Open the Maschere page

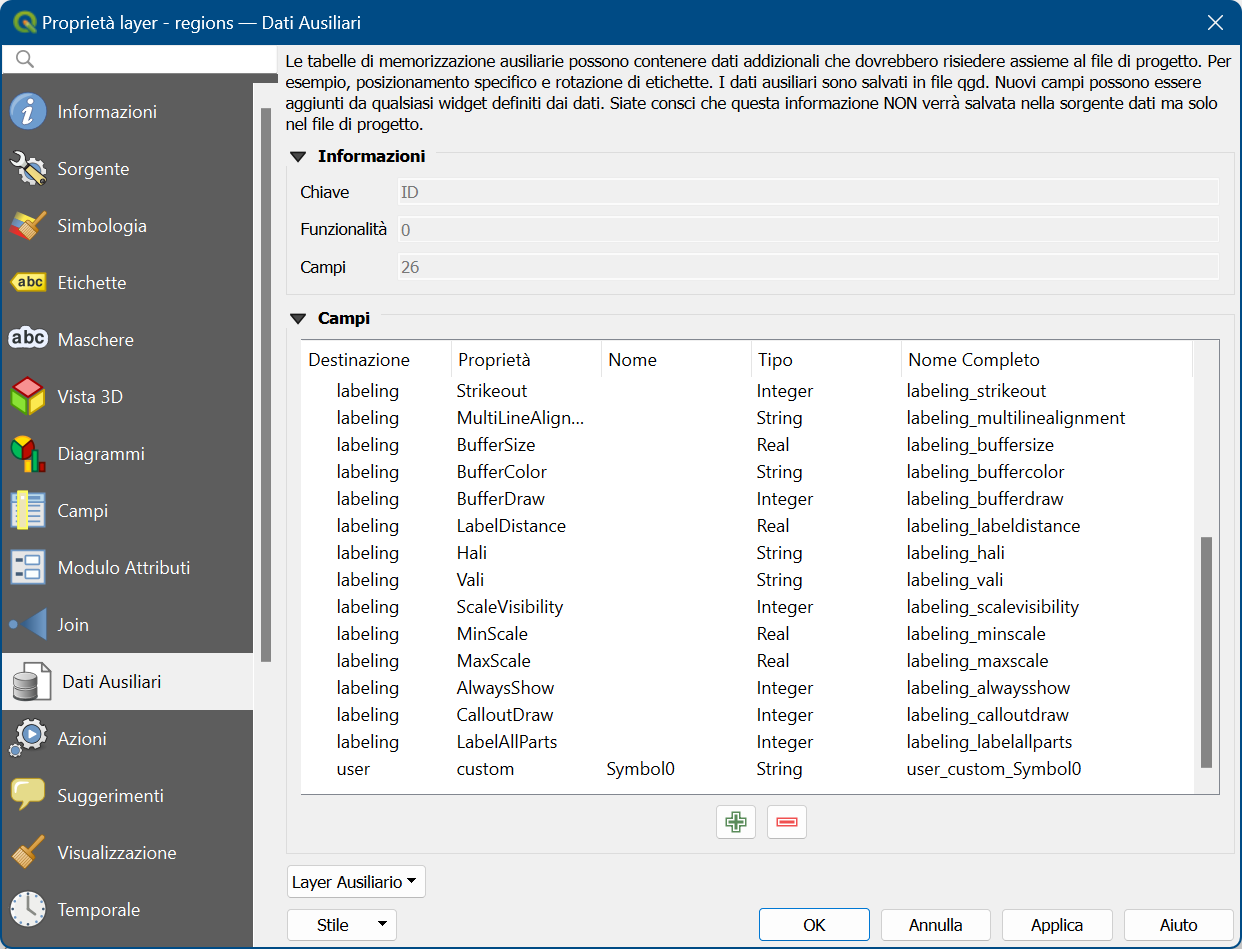[127, 340]
